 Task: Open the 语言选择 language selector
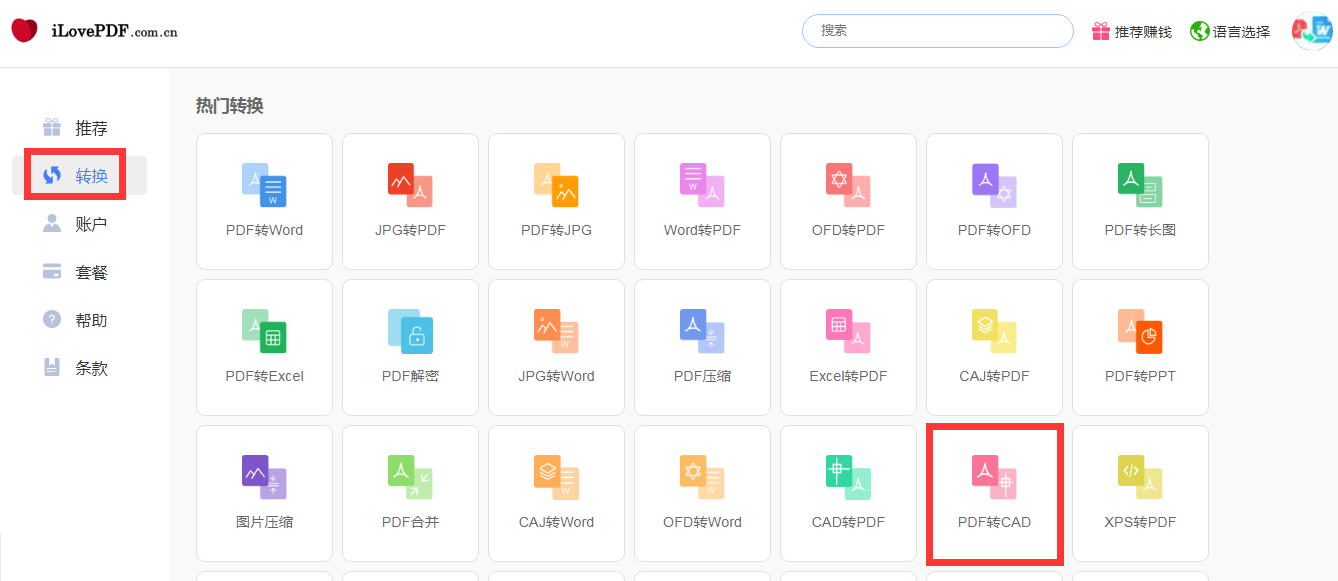1230,31
